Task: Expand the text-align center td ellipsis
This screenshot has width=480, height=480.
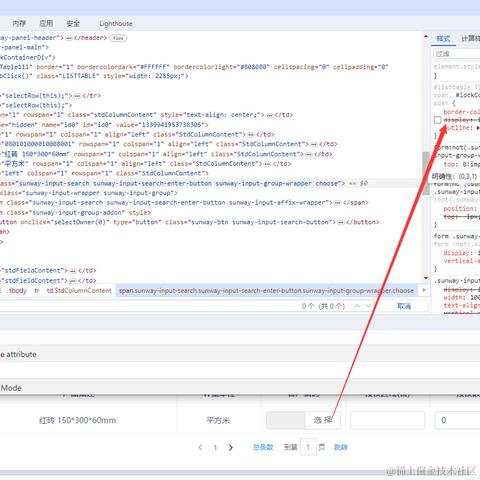Action: 269,115
